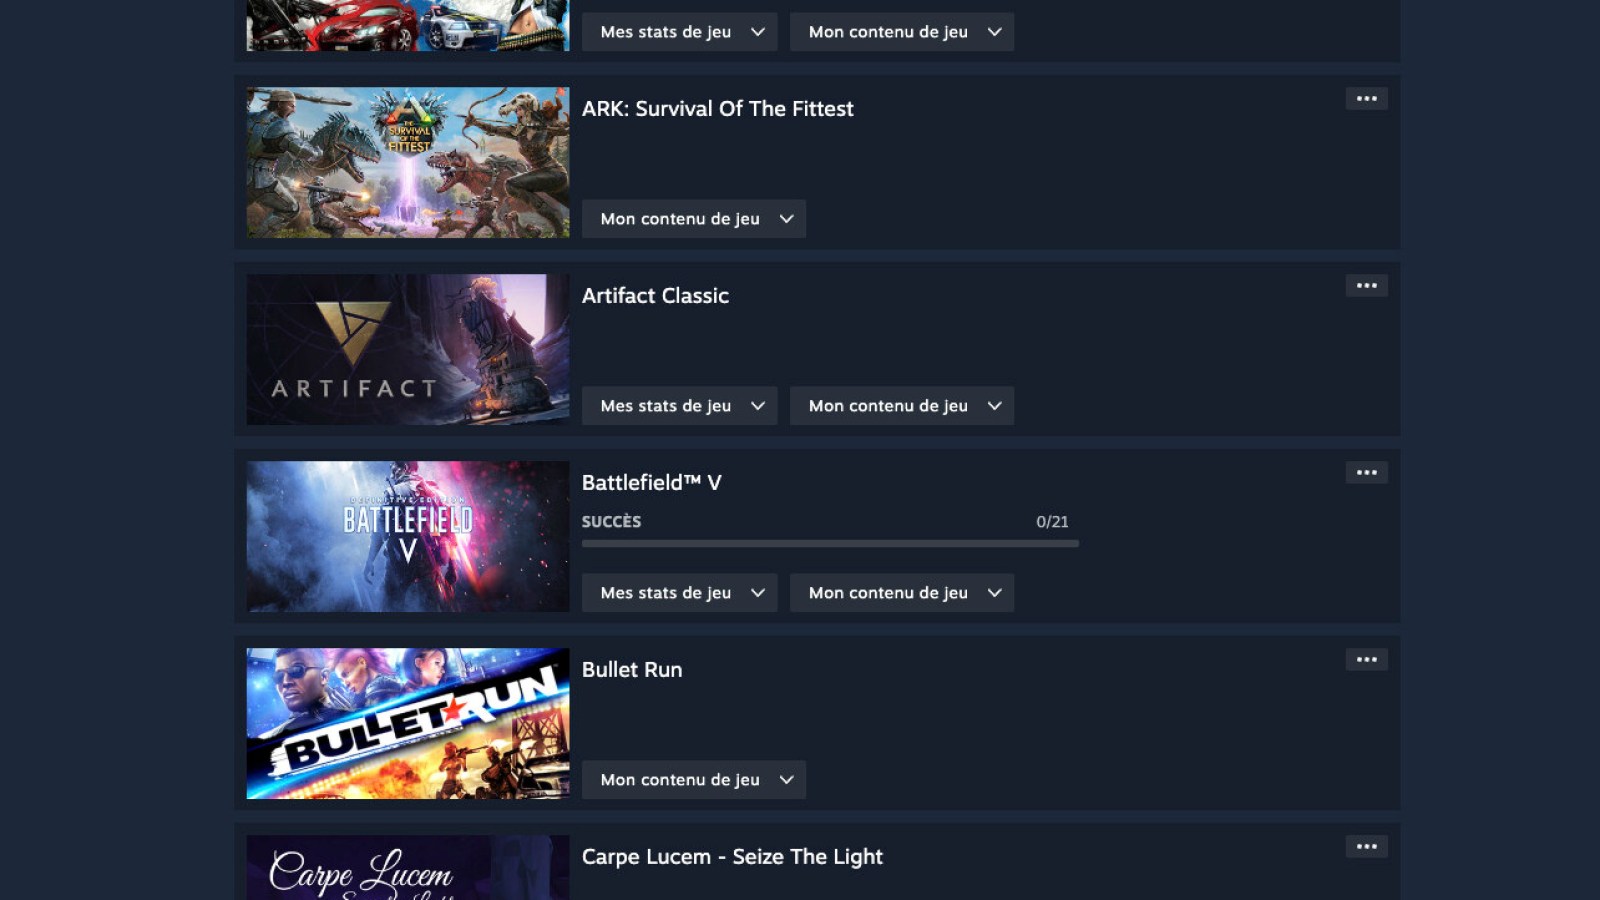Open the three-dot menu for Bullet Run
The image size is (1600, 900).
click(1366, 659)
